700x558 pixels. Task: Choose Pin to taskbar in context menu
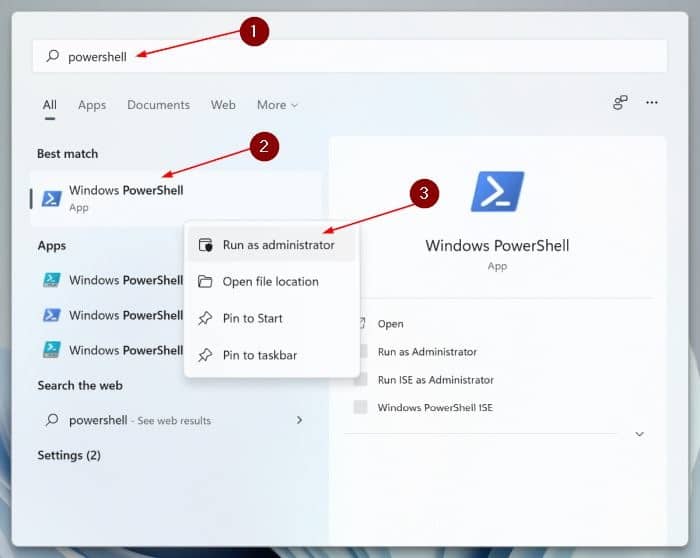click(271, 355)
